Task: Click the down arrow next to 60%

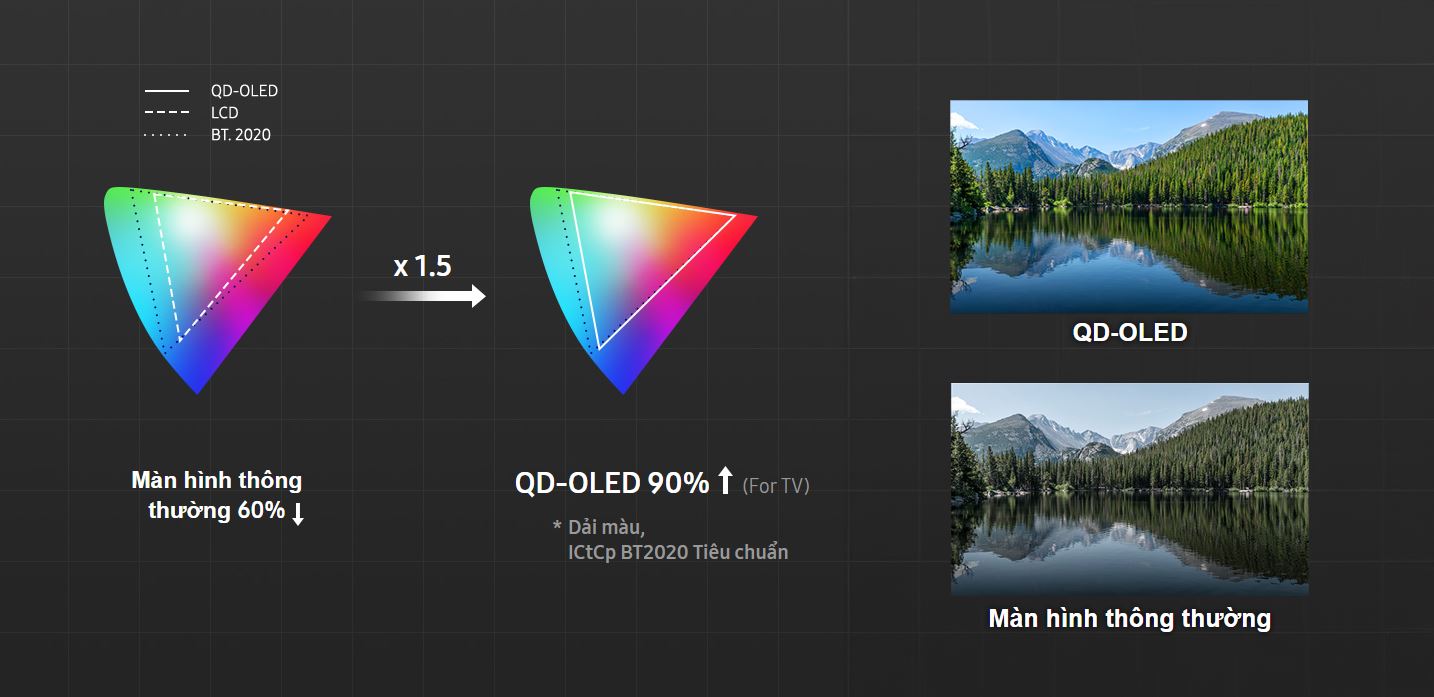Action: 297,514
